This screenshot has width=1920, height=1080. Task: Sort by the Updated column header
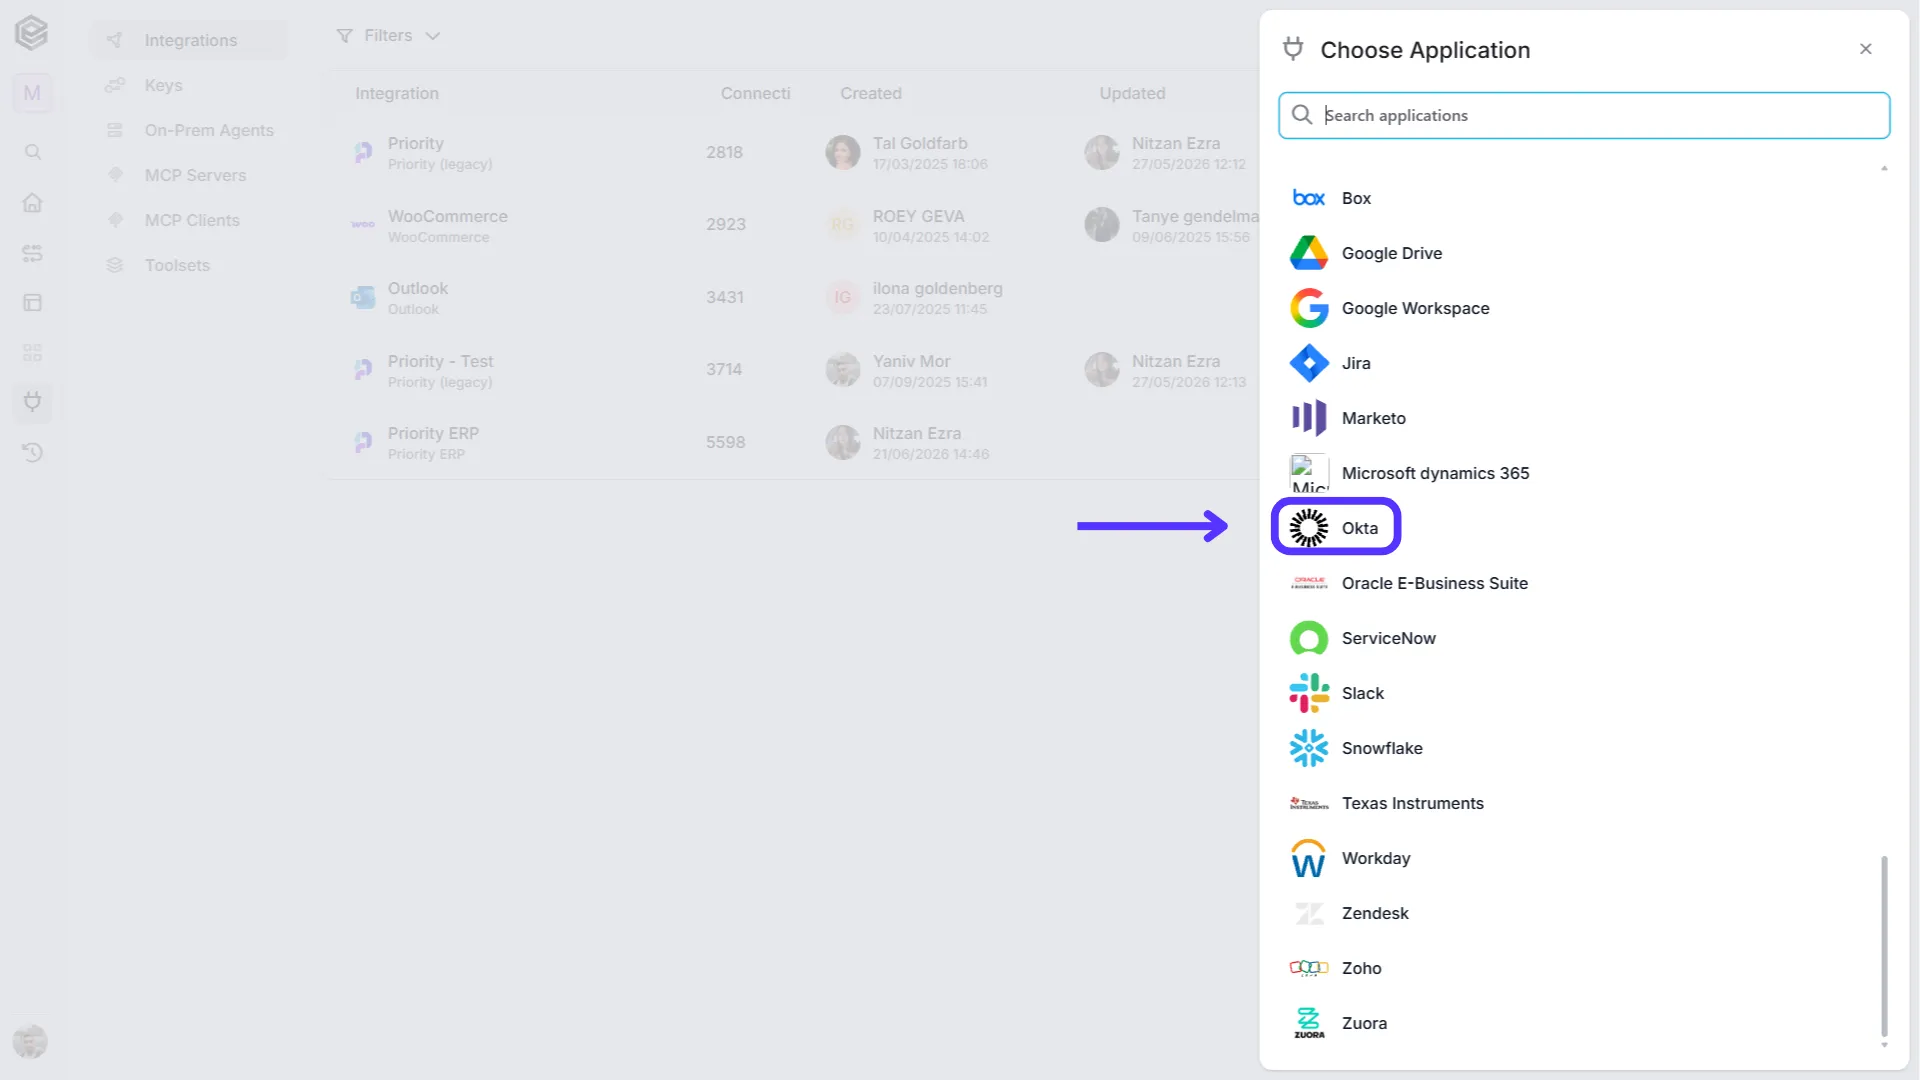(x=1132, y=93)
